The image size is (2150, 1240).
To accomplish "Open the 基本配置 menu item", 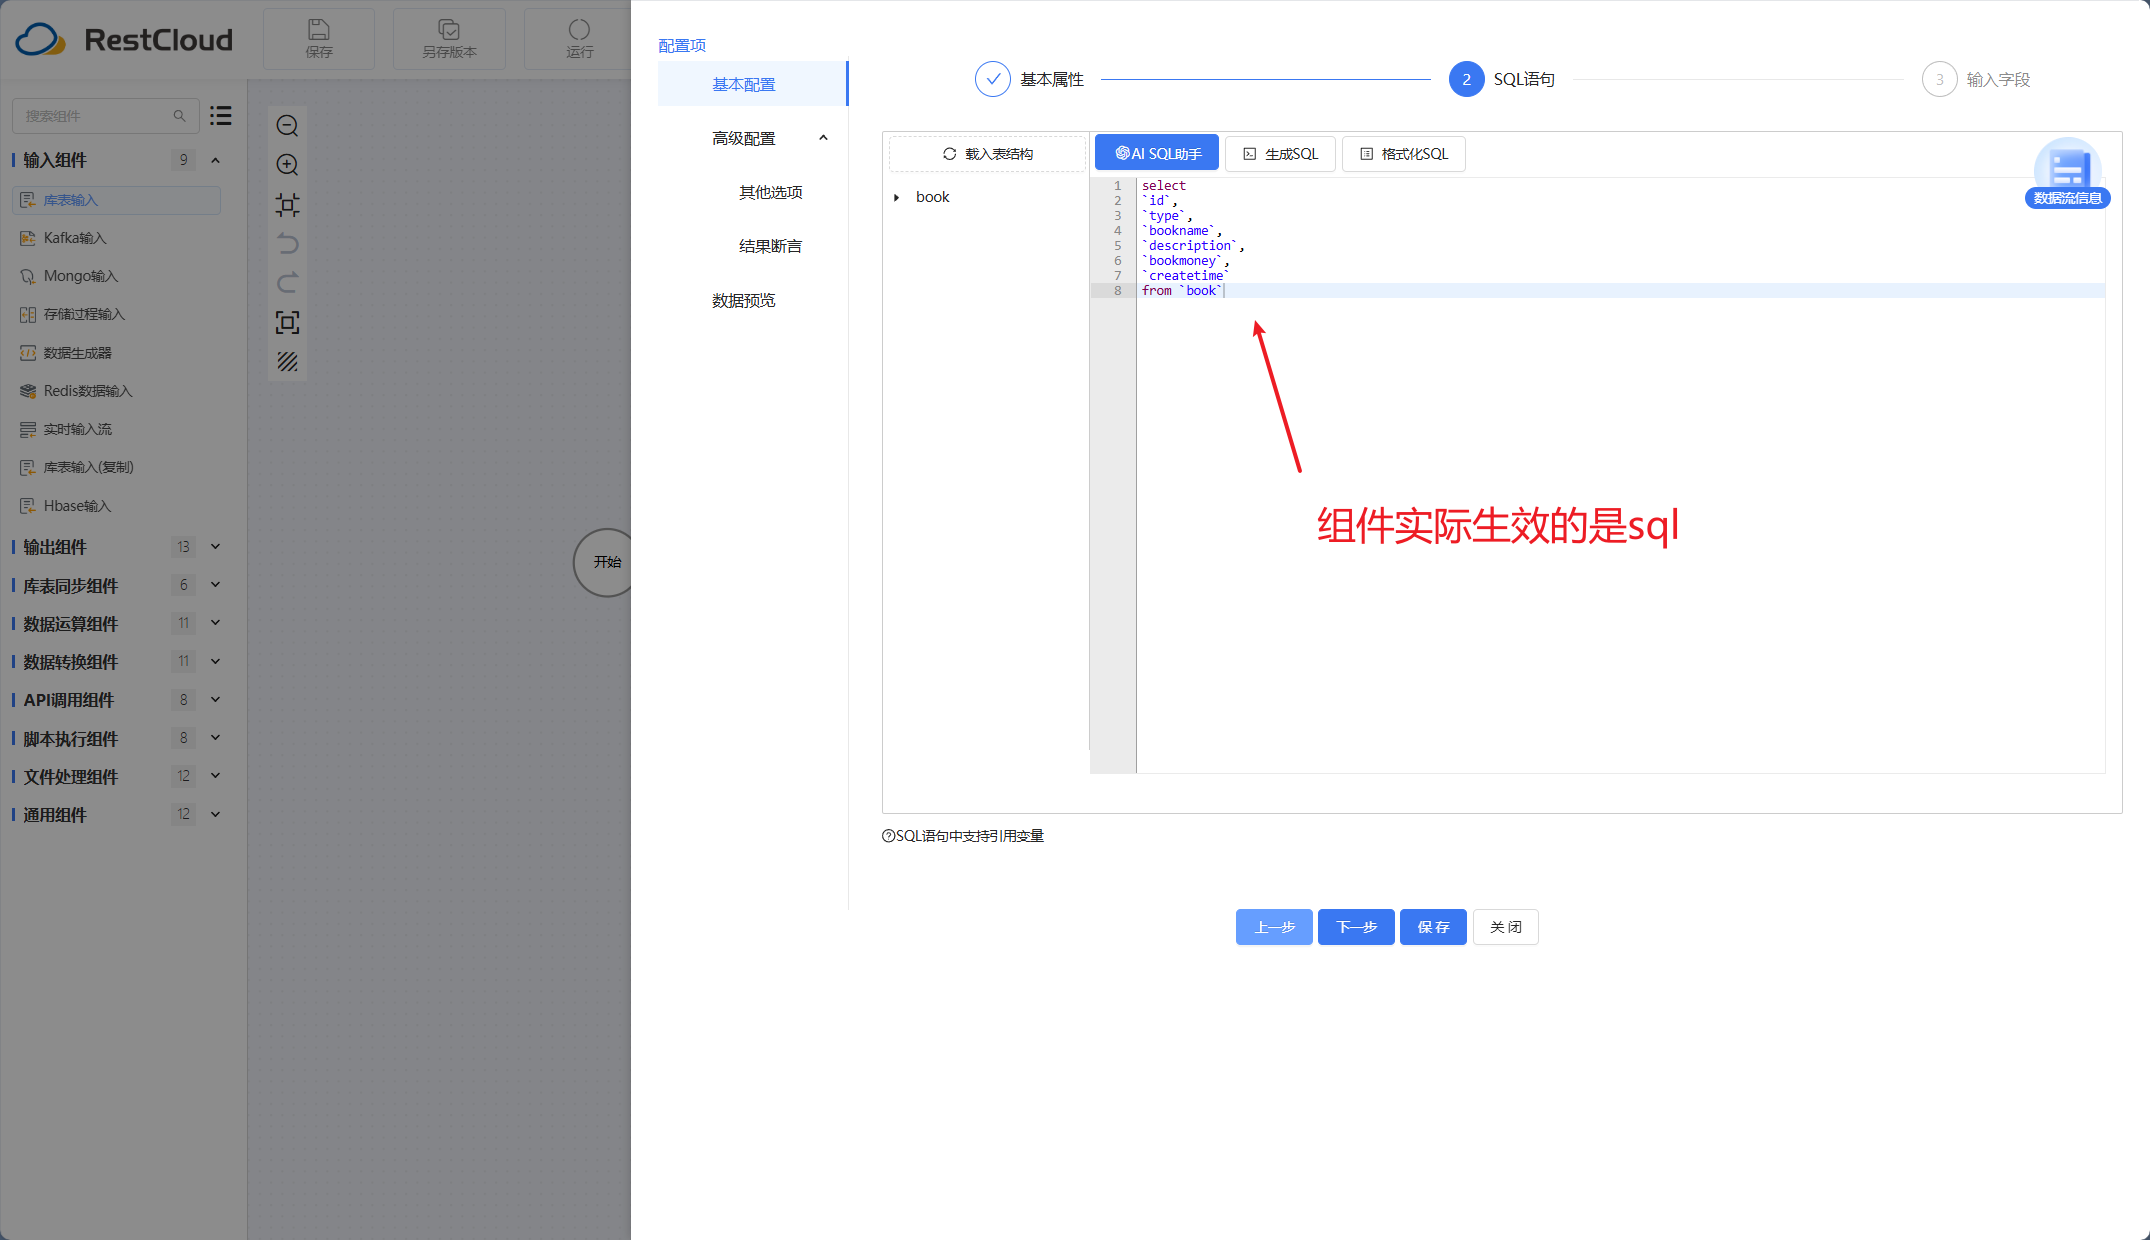I will tap(752, 84).
